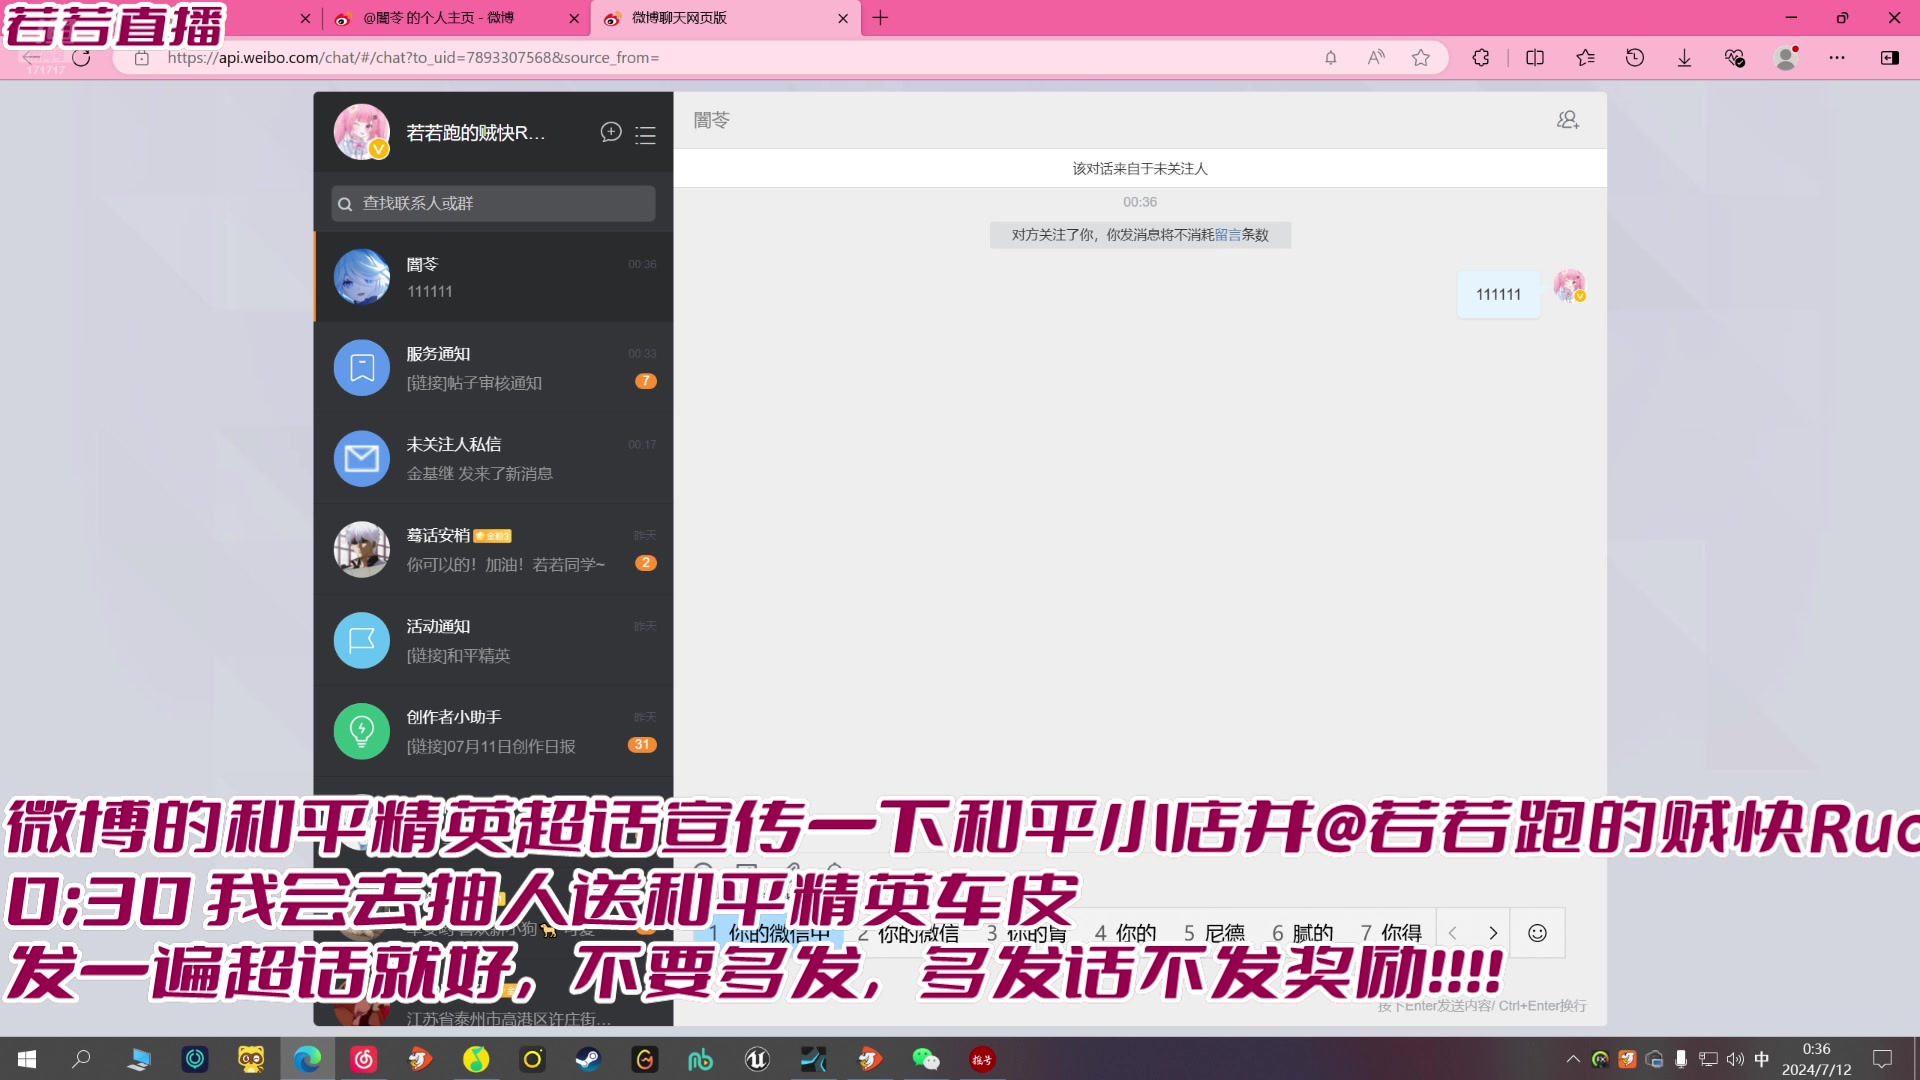Select IME candidate 4 你的
The height and width of the screenshot is (1080, 1920).
click(x=1126, y=933)
